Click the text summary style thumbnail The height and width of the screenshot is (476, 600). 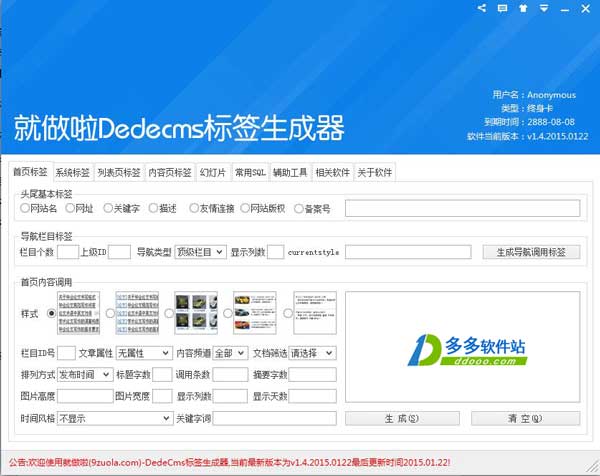(x=315, y=313)
